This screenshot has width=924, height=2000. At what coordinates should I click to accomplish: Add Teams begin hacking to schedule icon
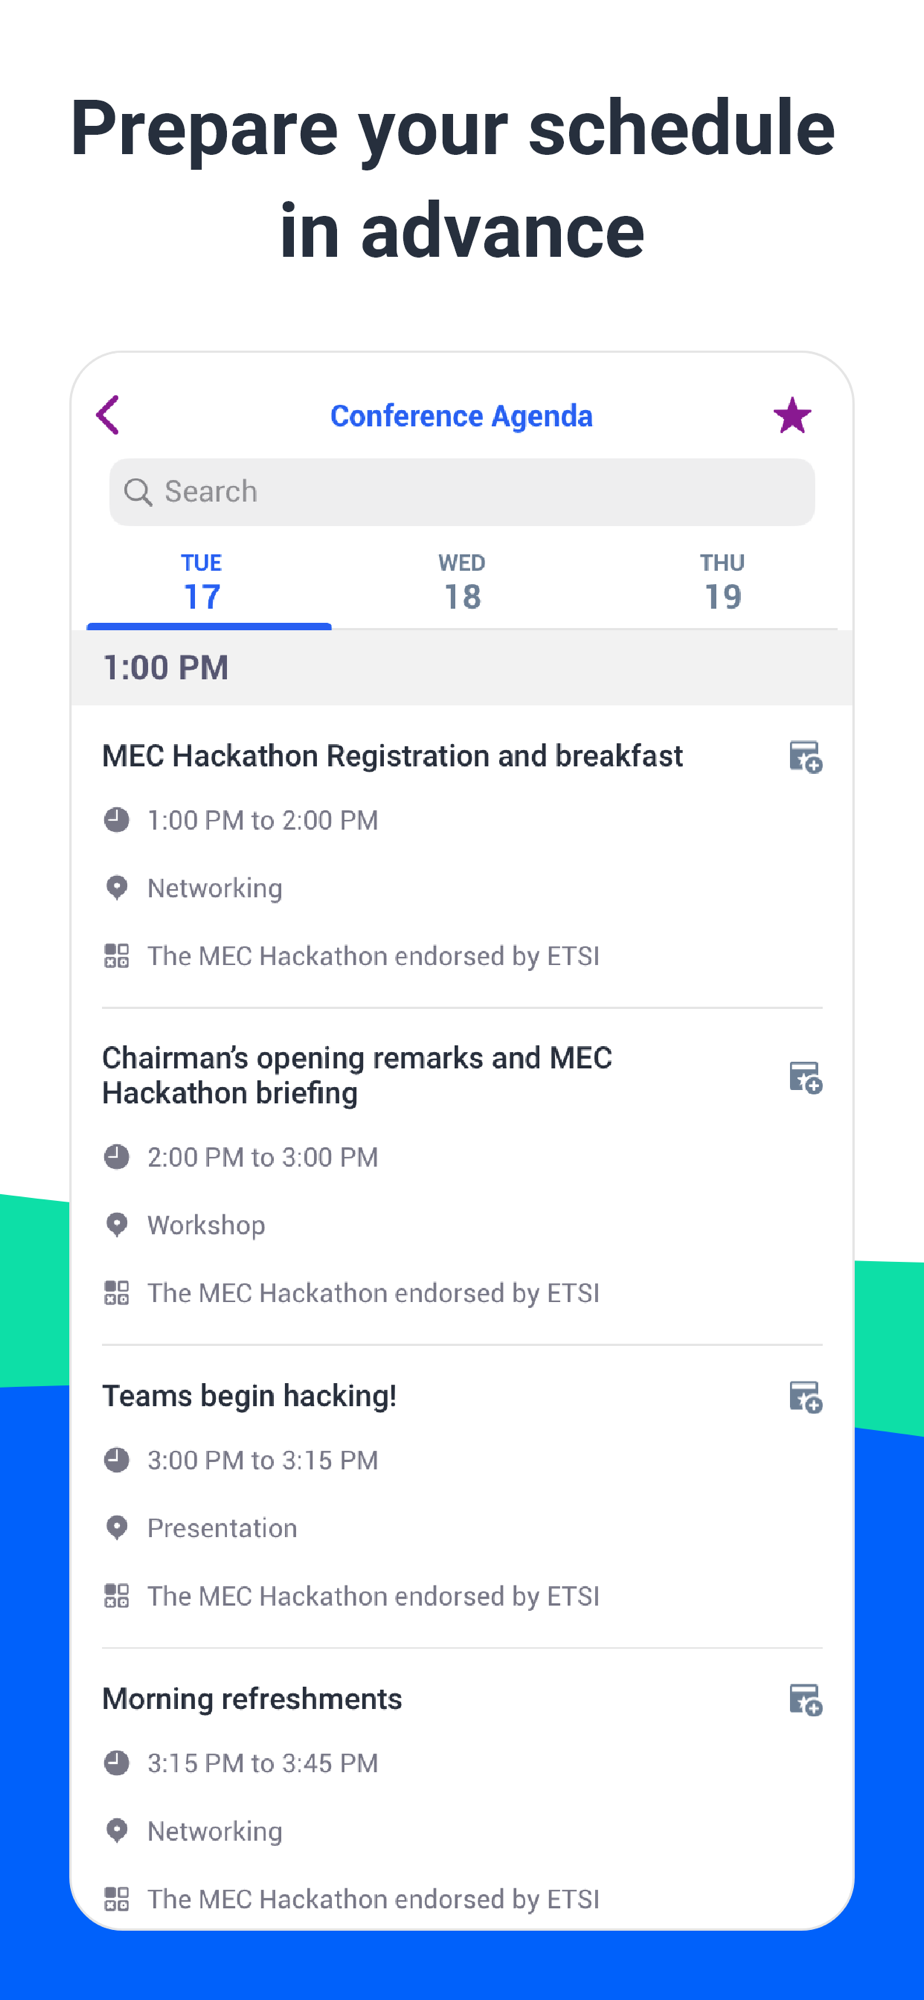coord(805,1396)
